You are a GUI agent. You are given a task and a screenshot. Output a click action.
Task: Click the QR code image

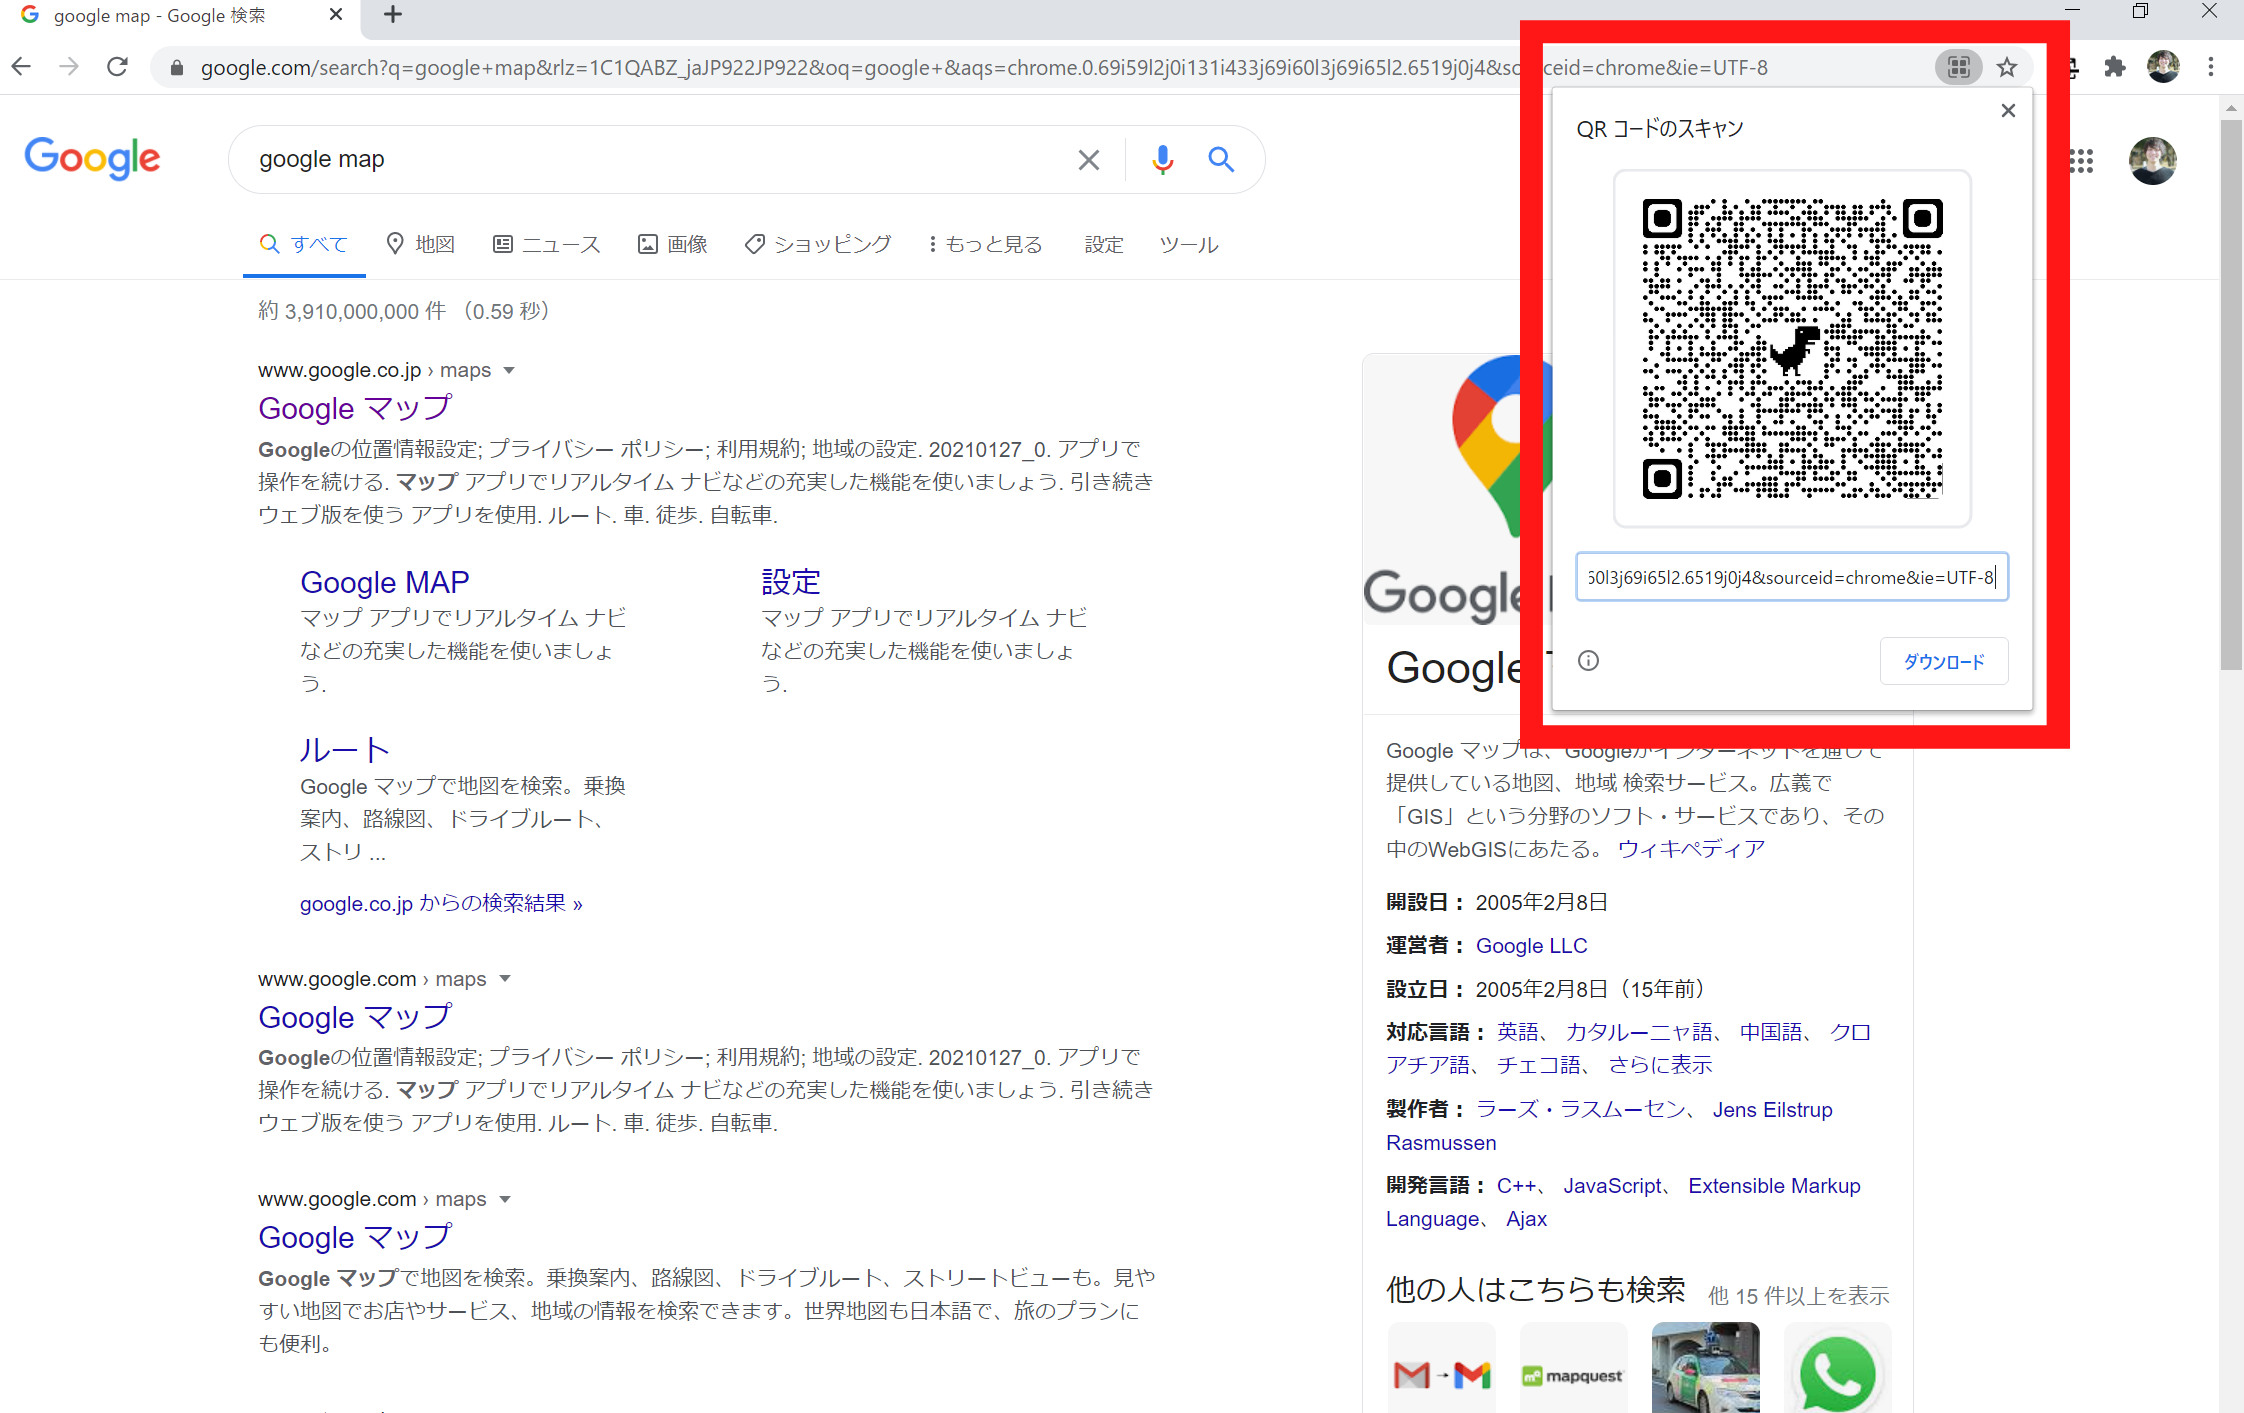(1792, 348)
